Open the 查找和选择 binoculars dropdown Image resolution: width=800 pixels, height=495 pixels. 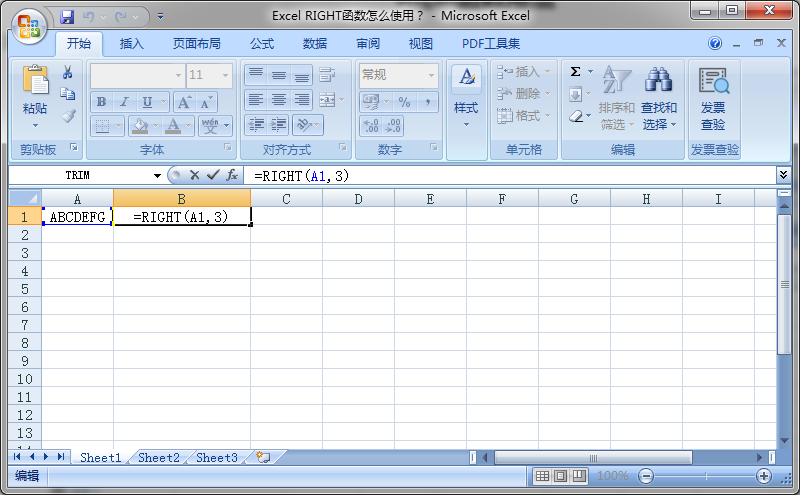[x=659, y=97]
